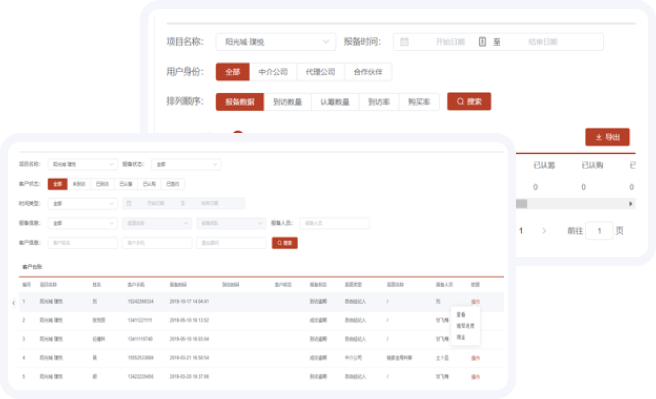Viewport: 656px width, 399px height.
Task: Click the calendar icon in lower panel date range
Action: (129, 203)
